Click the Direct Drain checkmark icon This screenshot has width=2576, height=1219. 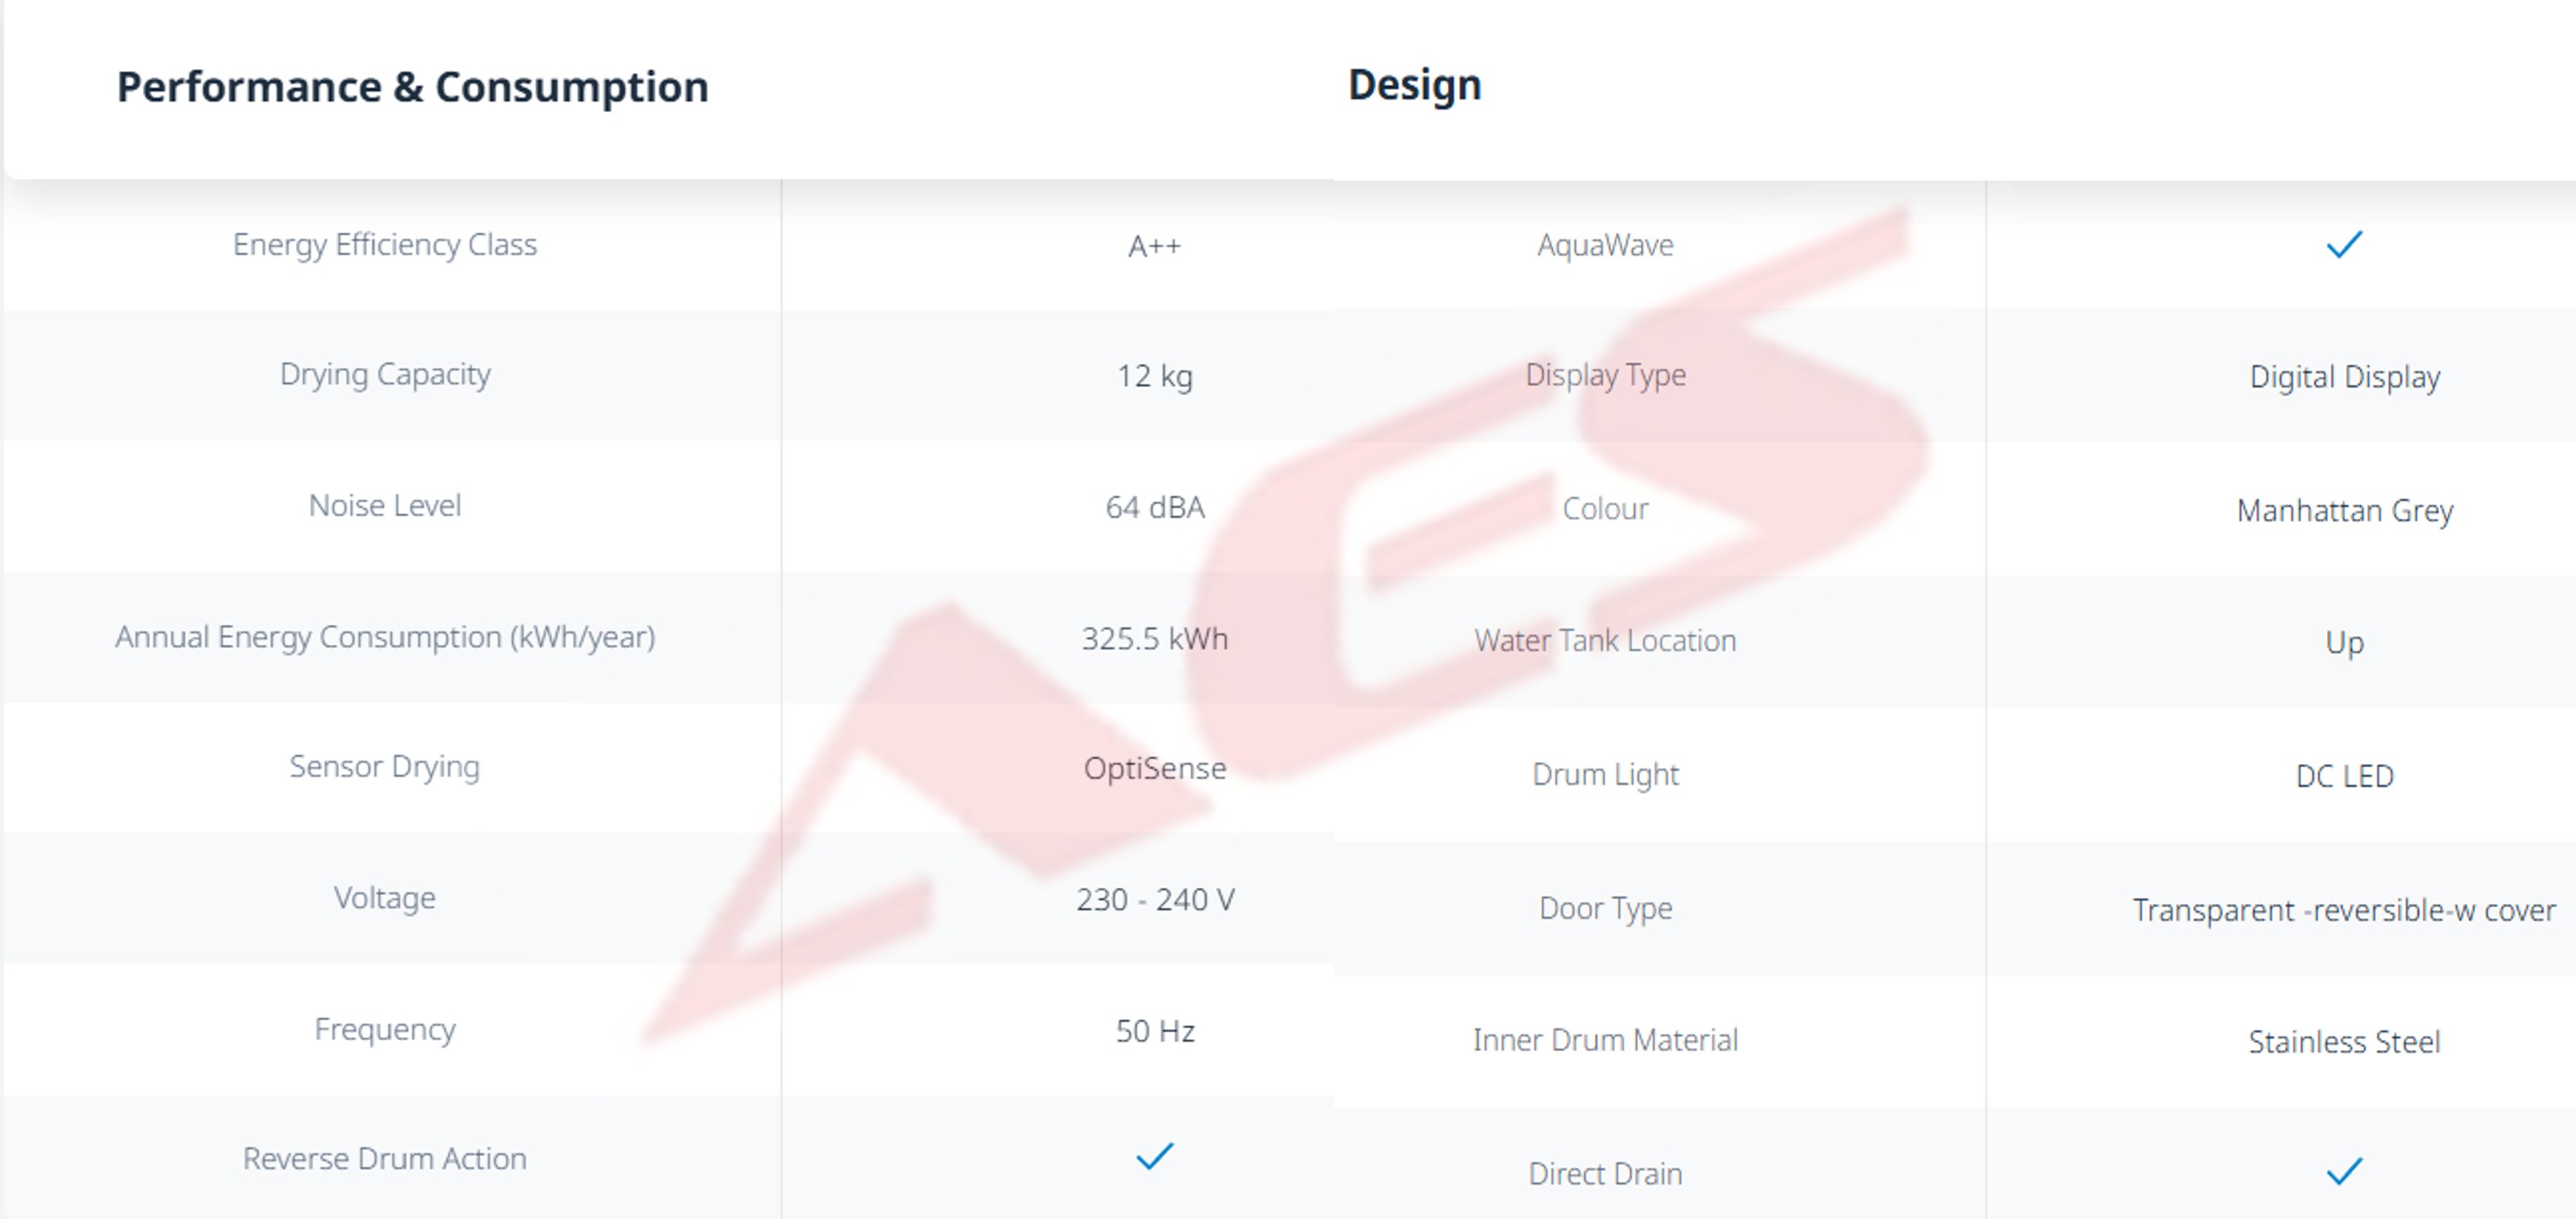tap(2343, 1171)
